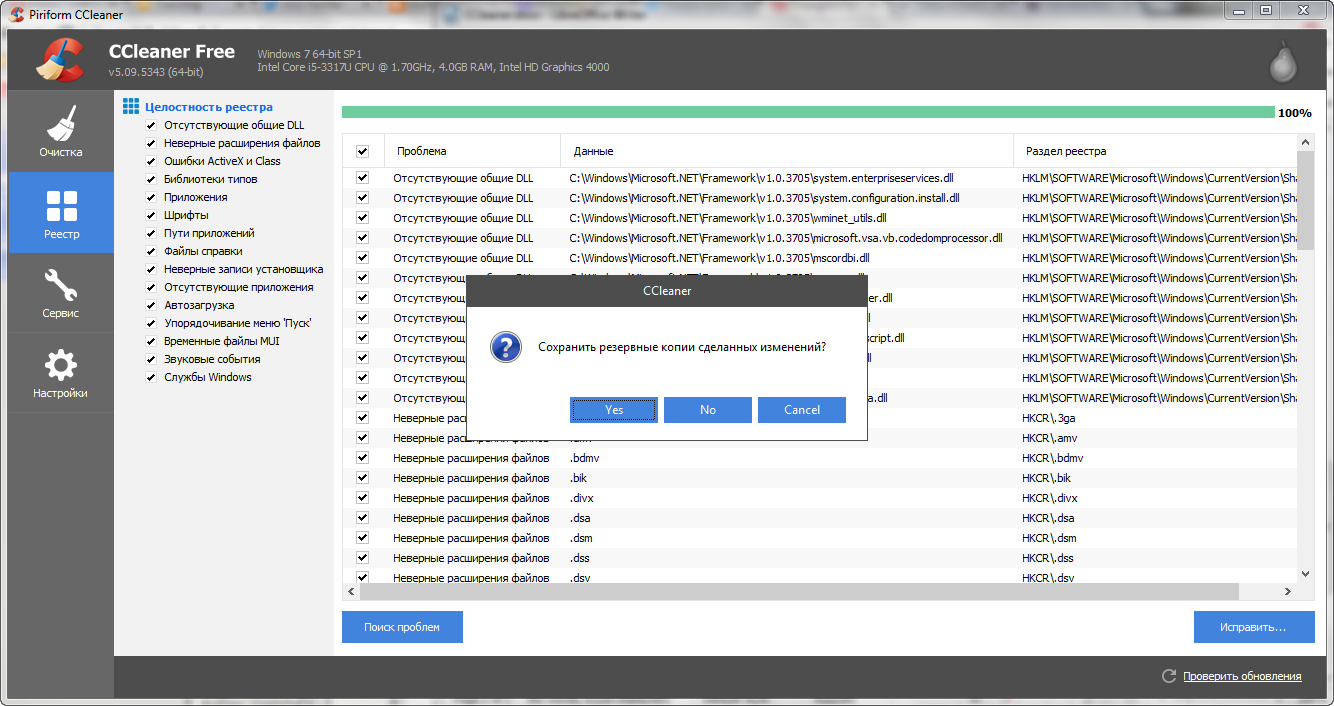Click the horizontal scrollbar left arrow
The width and height of the screenshot is (1334, 706).
coord(350,591)
